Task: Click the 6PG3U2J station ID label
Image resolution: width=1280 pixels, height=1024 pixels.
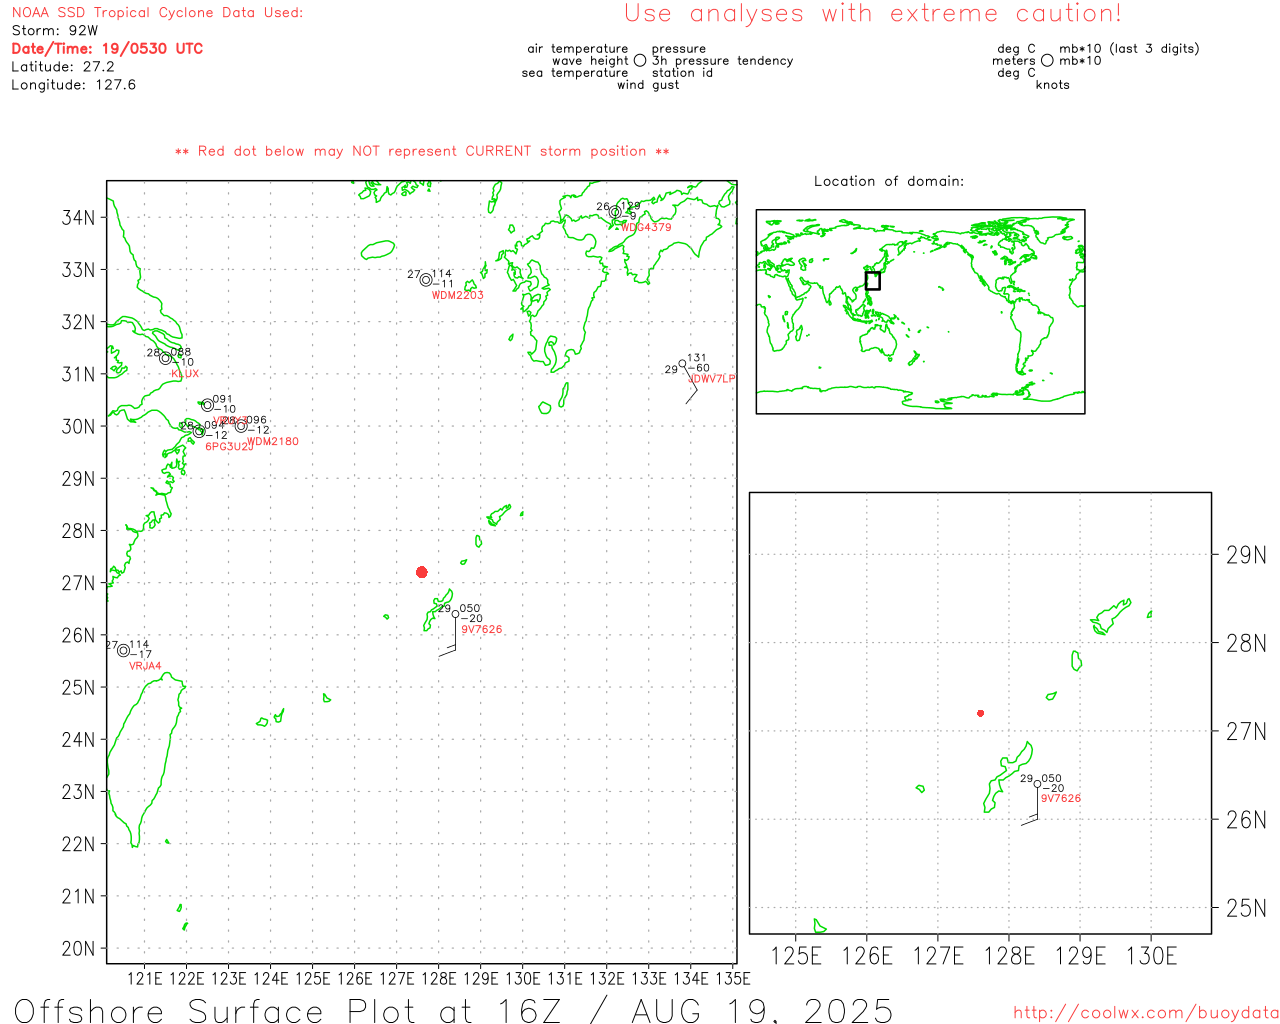Action: tap(229, 447)
